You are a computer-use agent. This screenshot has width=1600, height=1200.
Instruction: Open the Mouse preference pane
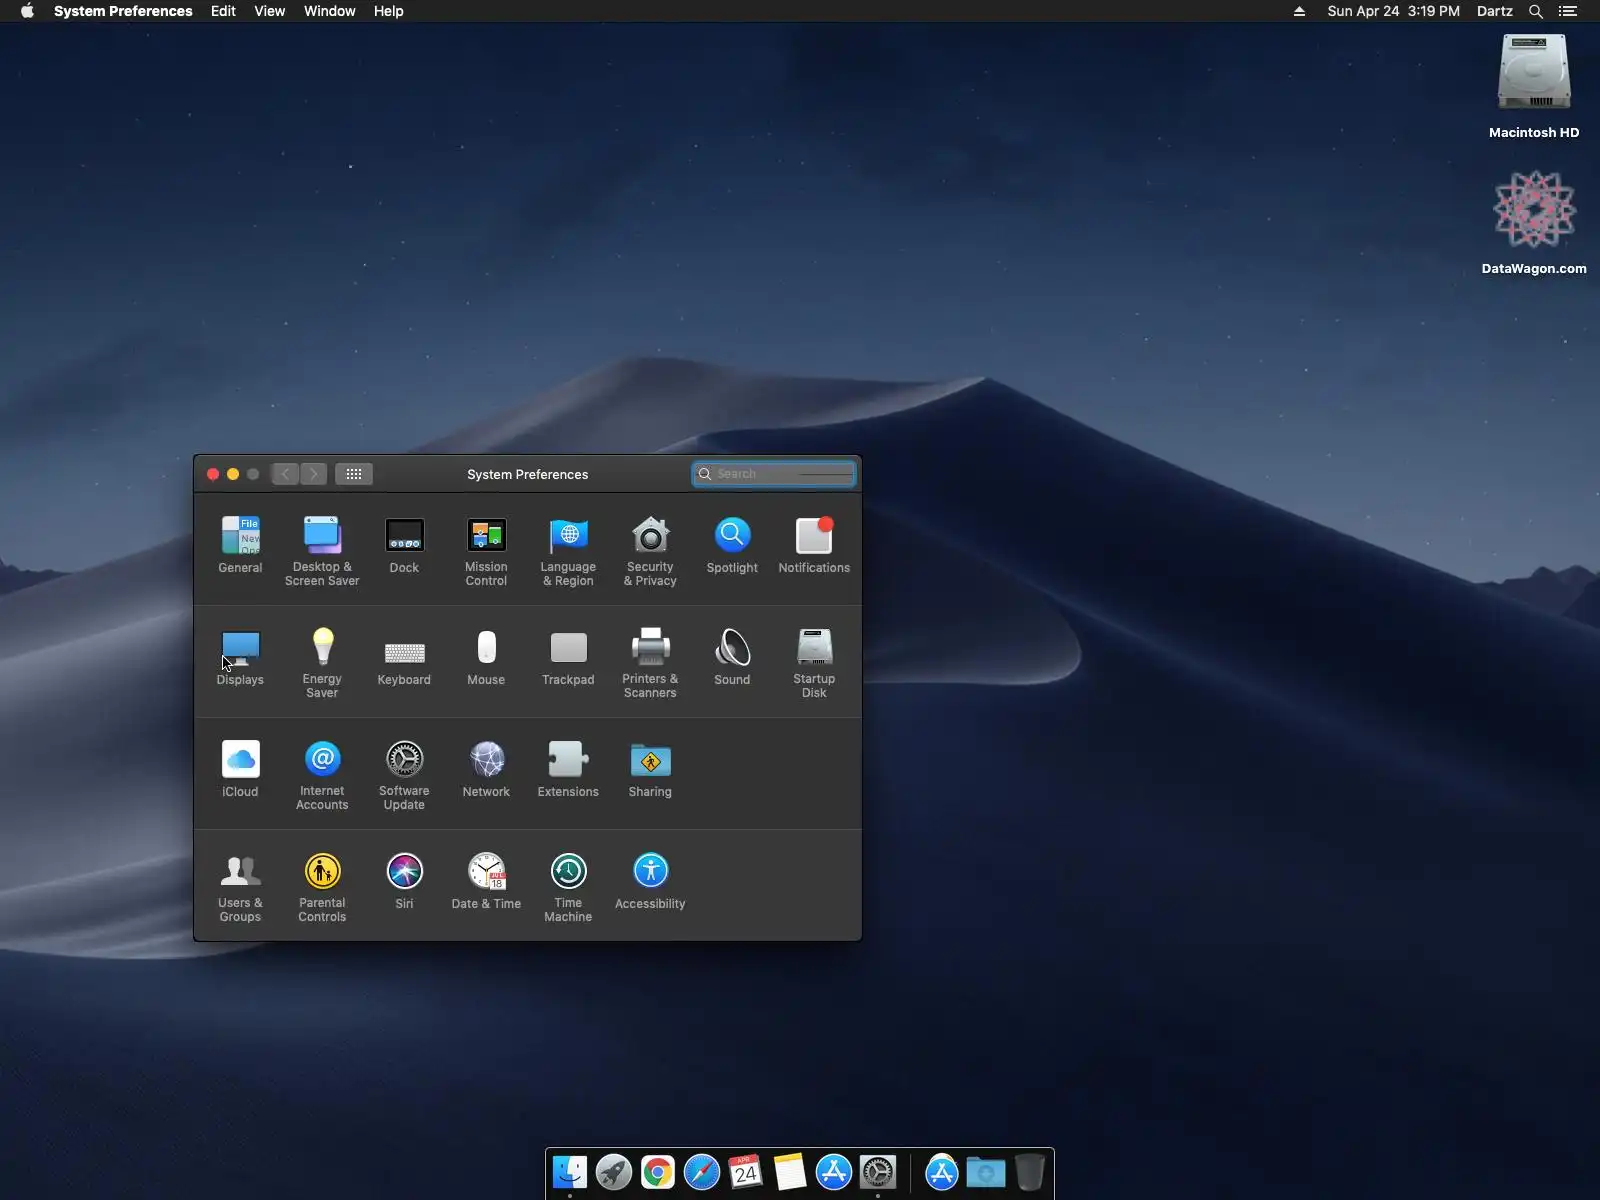click(x=486, y=657)
